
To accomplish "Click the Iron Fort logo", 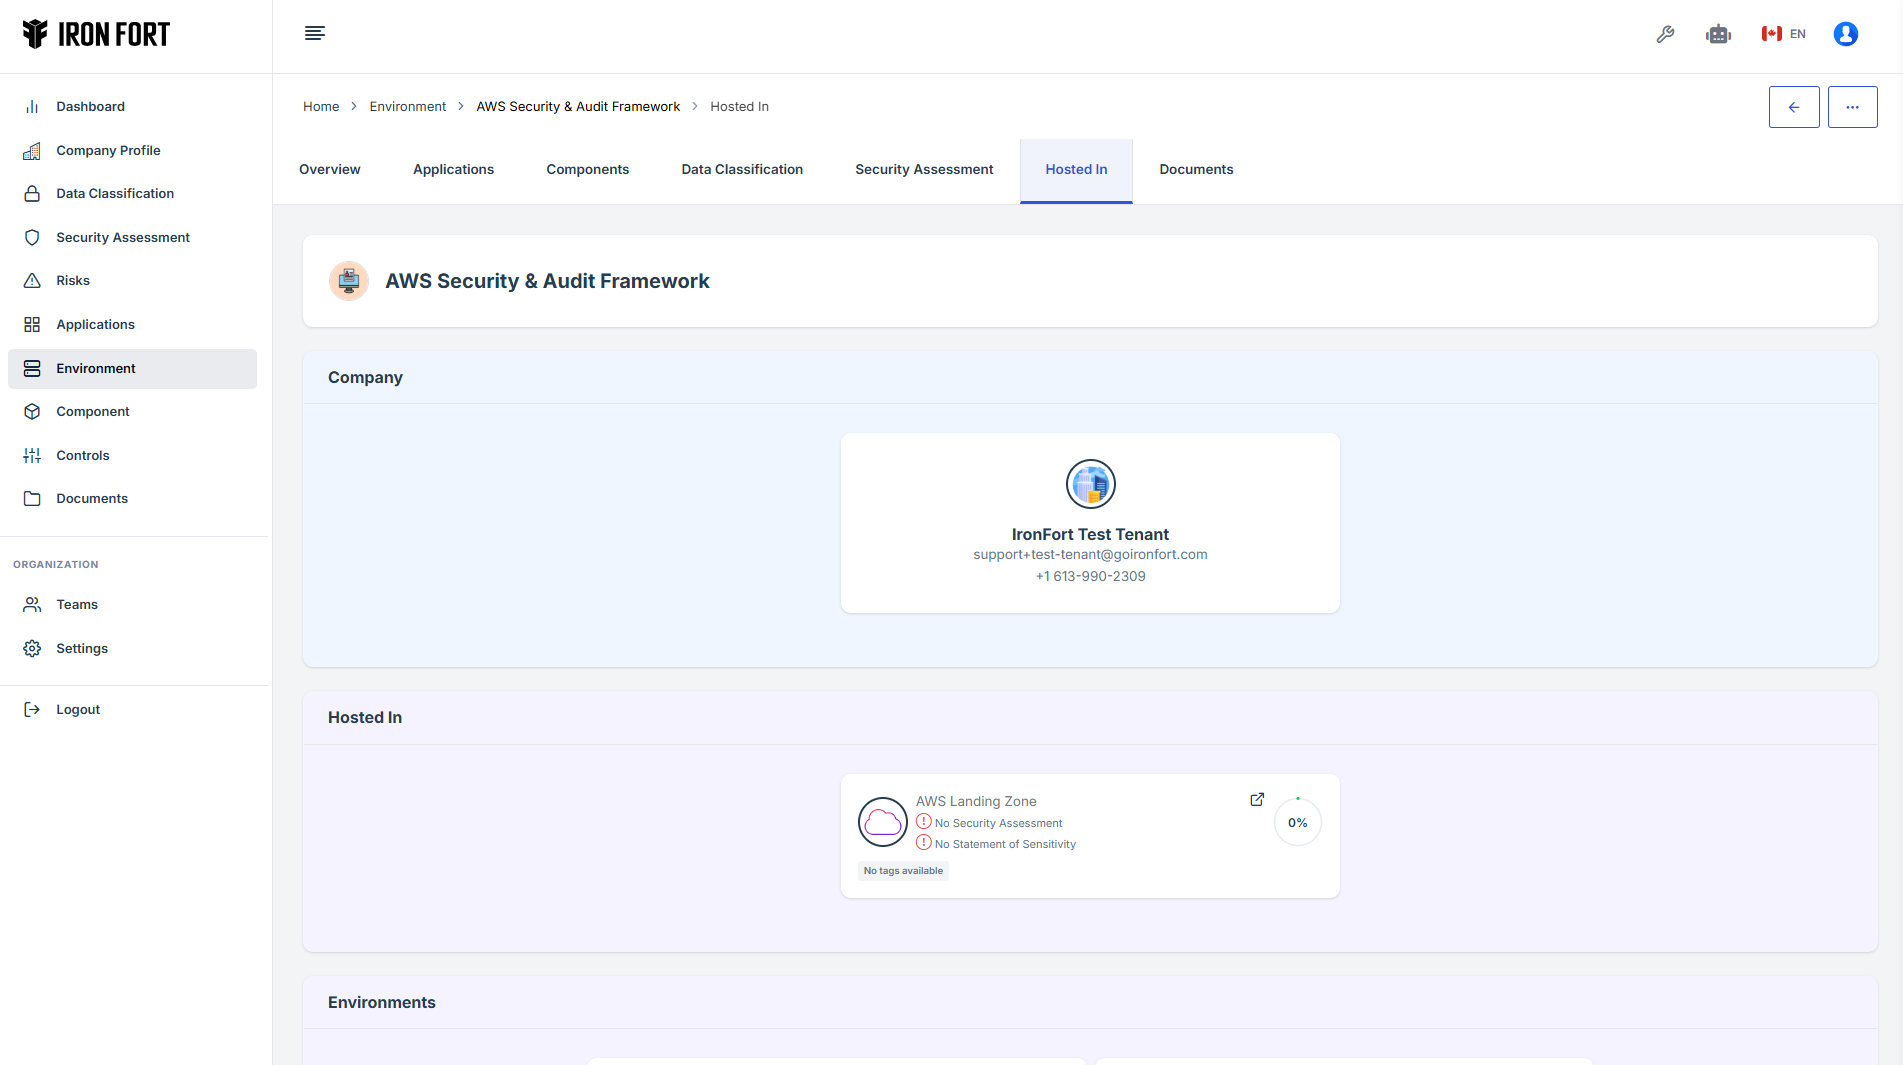I will click(96, 34).
